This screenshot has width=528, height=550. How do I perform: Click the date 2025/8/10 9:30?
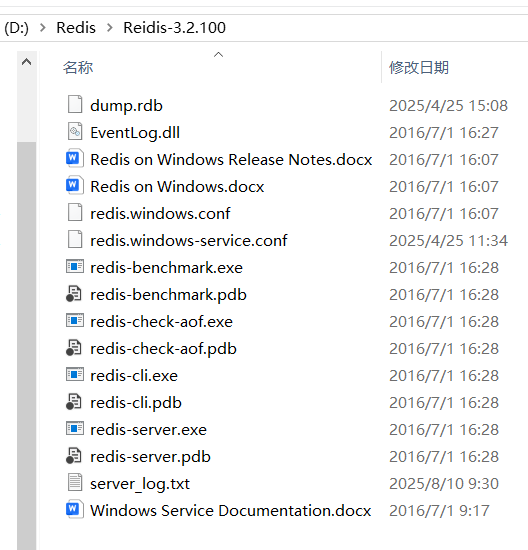pos(444,484)
